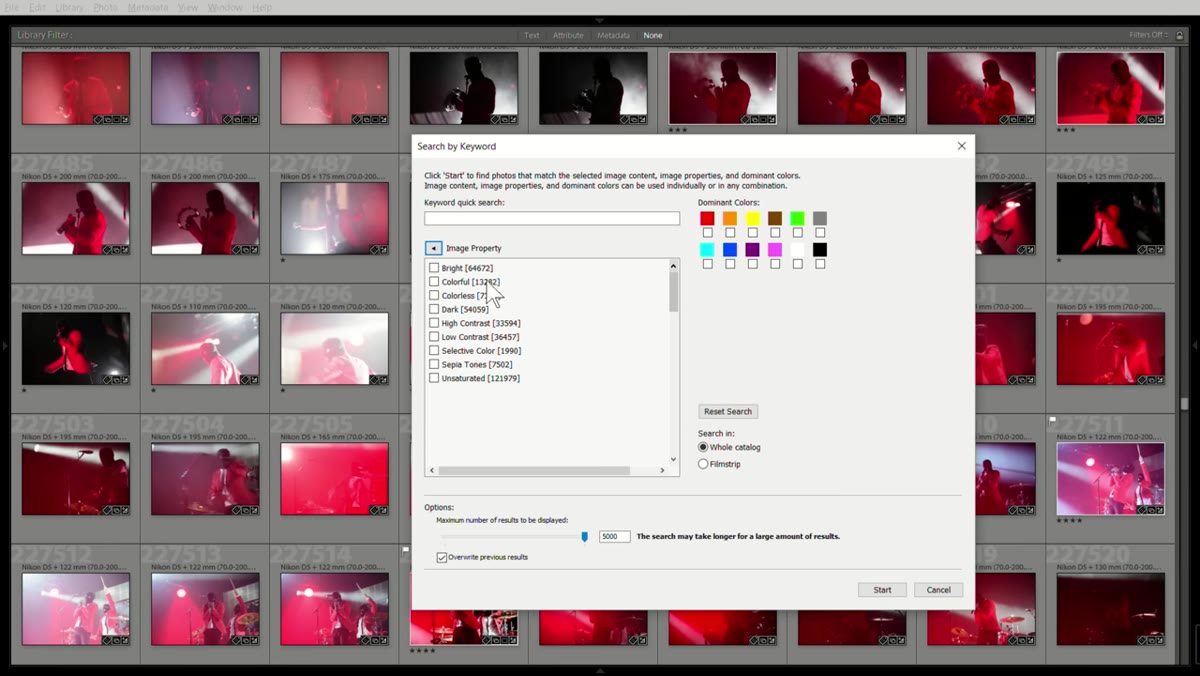Viewport: 1200px width, 676px height.
Task: Click the white dominant color swatch
Action: click(797, 249)
